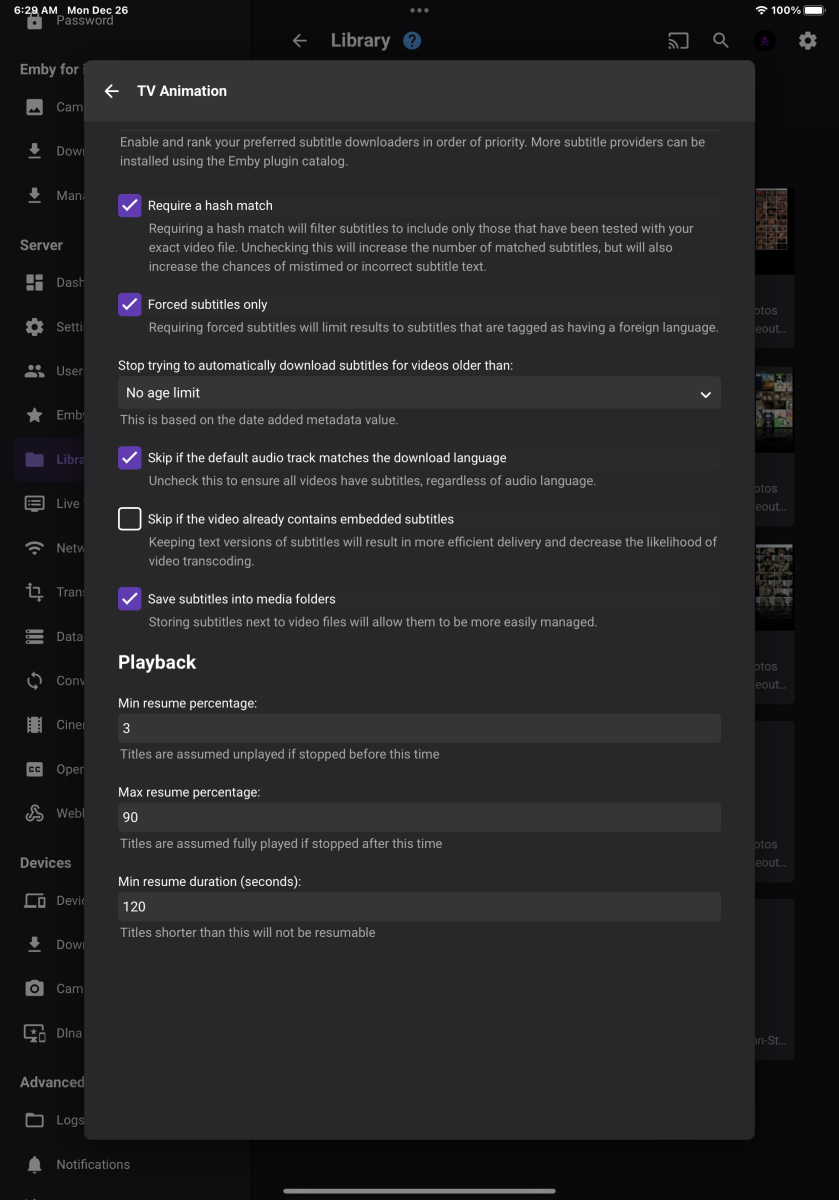839x1200 pixels.
Task: Click the Max resume percentage field
Action: click(x=419, y=817)
